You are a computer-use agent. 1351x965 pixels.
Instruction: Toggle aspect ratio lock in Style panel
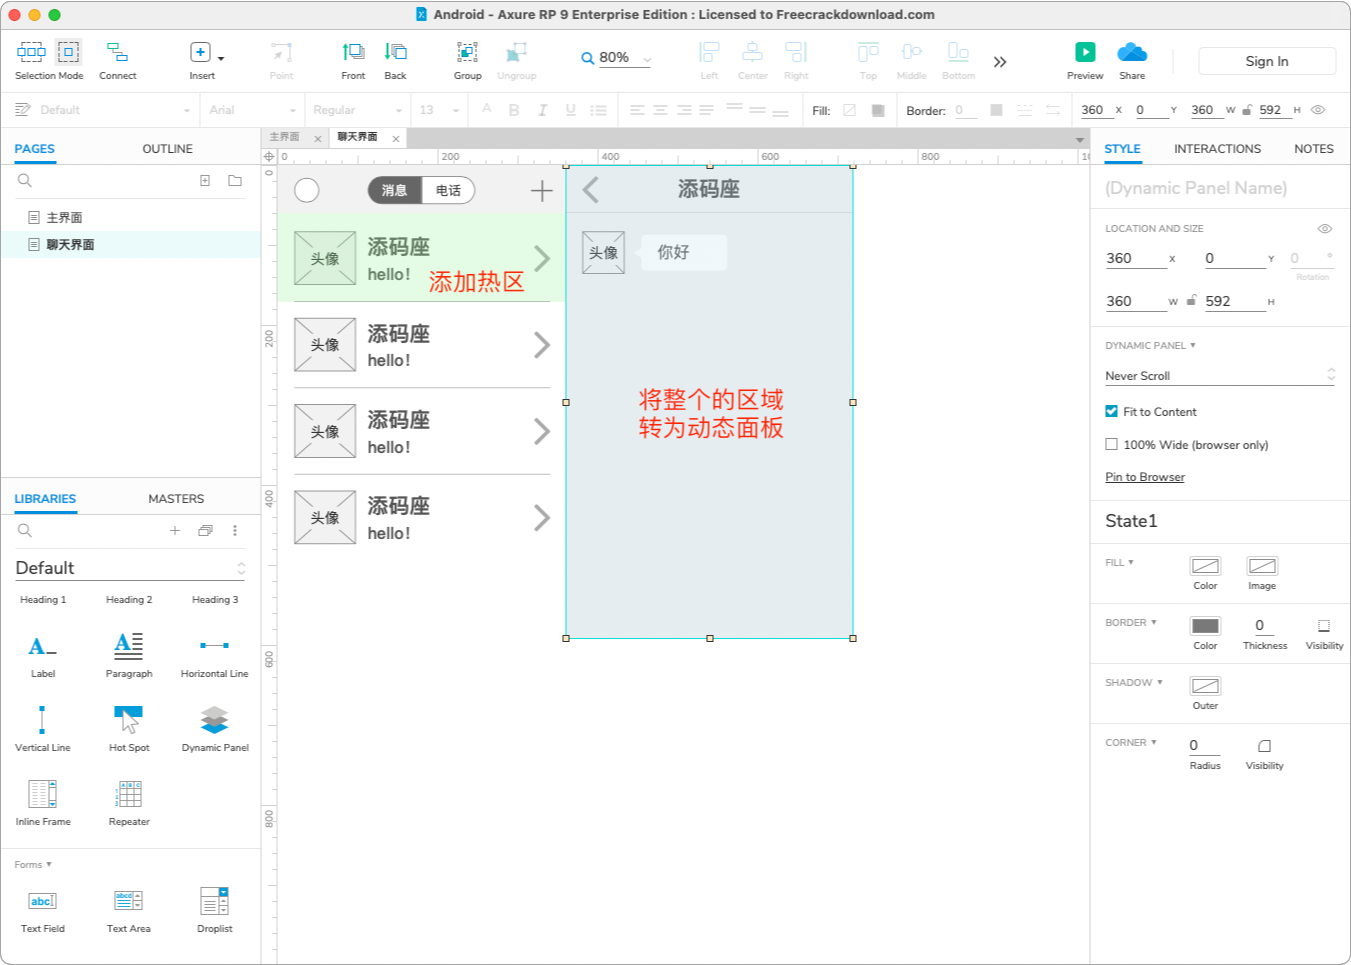click(x=1191, y=301)
